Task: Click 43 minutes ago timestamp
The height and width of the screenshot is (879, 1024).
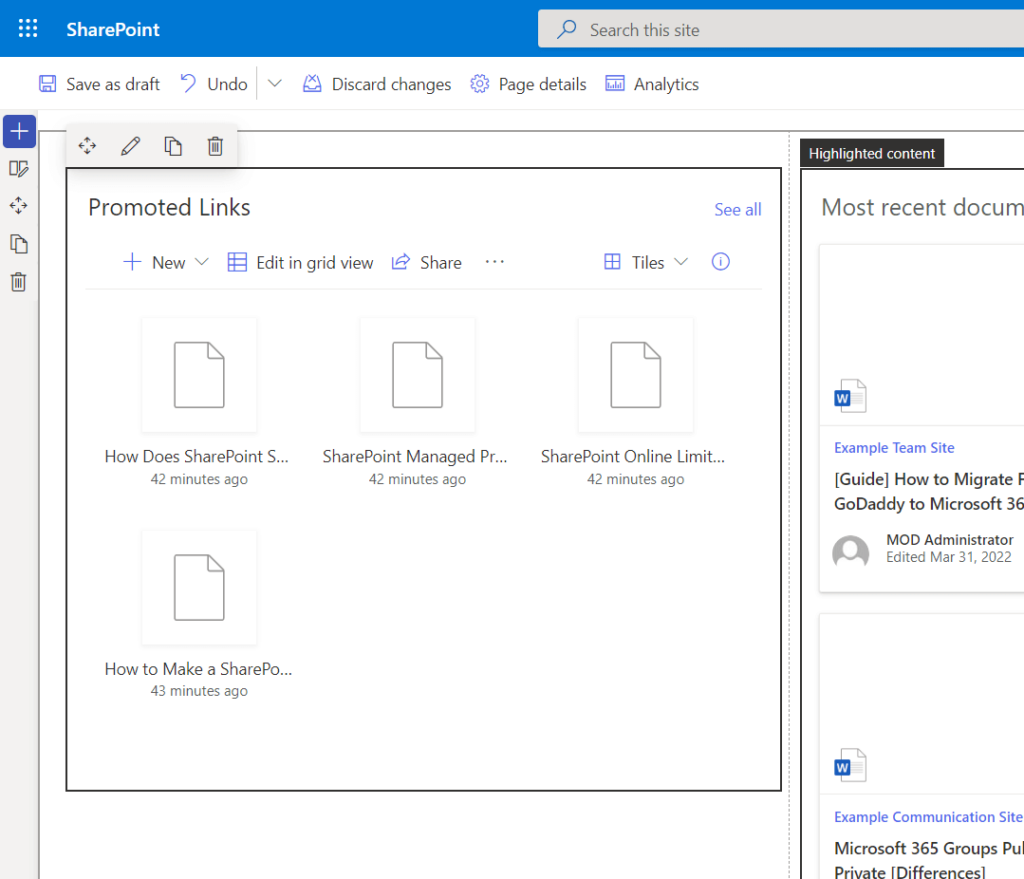Action: pos(199,691)
